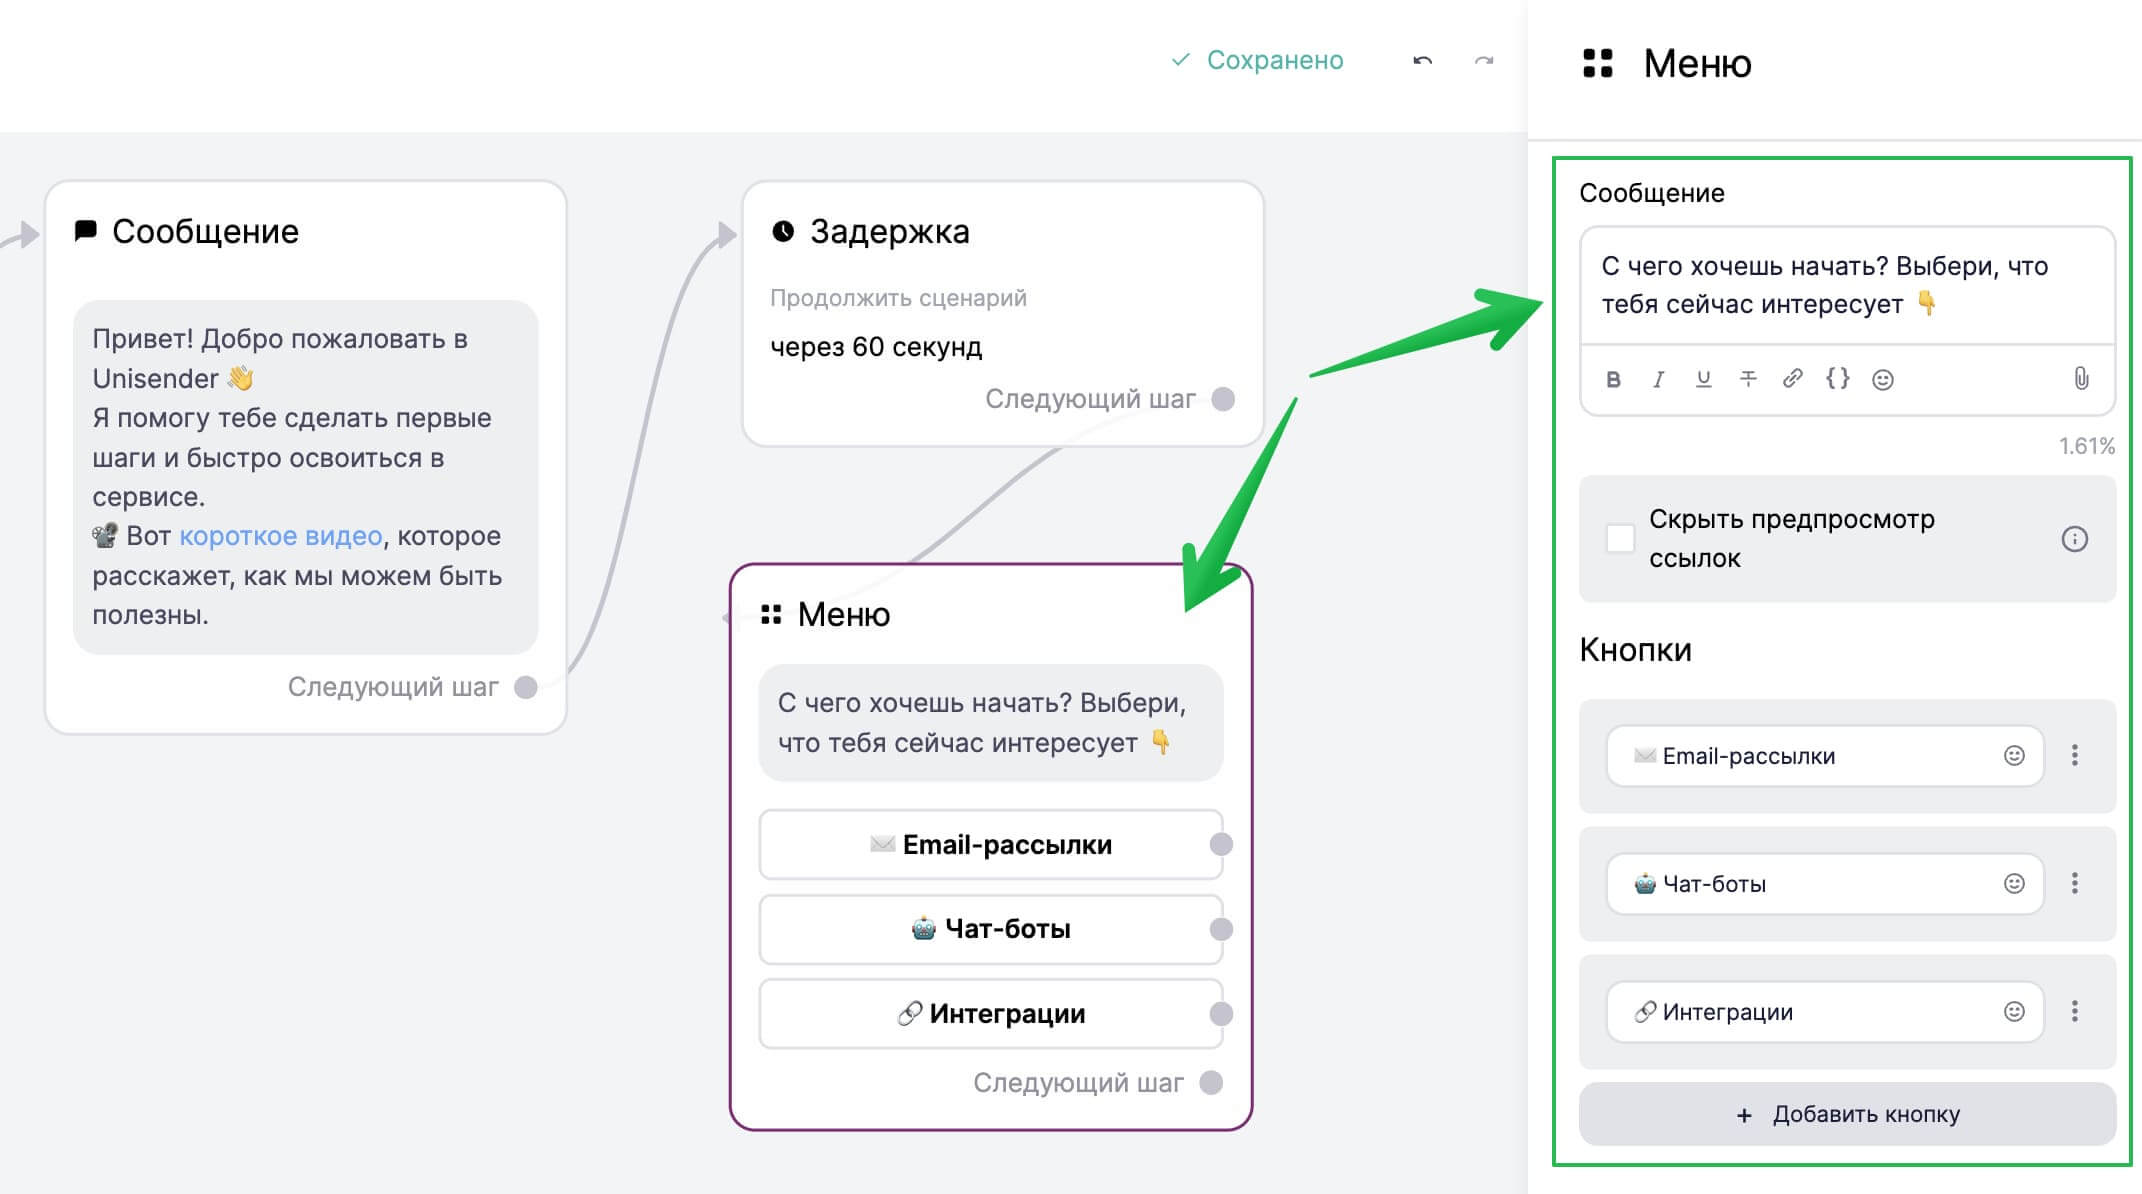Open emoji picker for Интеграции button
The image size is (2142, 1194).
pos(2014,1012)
